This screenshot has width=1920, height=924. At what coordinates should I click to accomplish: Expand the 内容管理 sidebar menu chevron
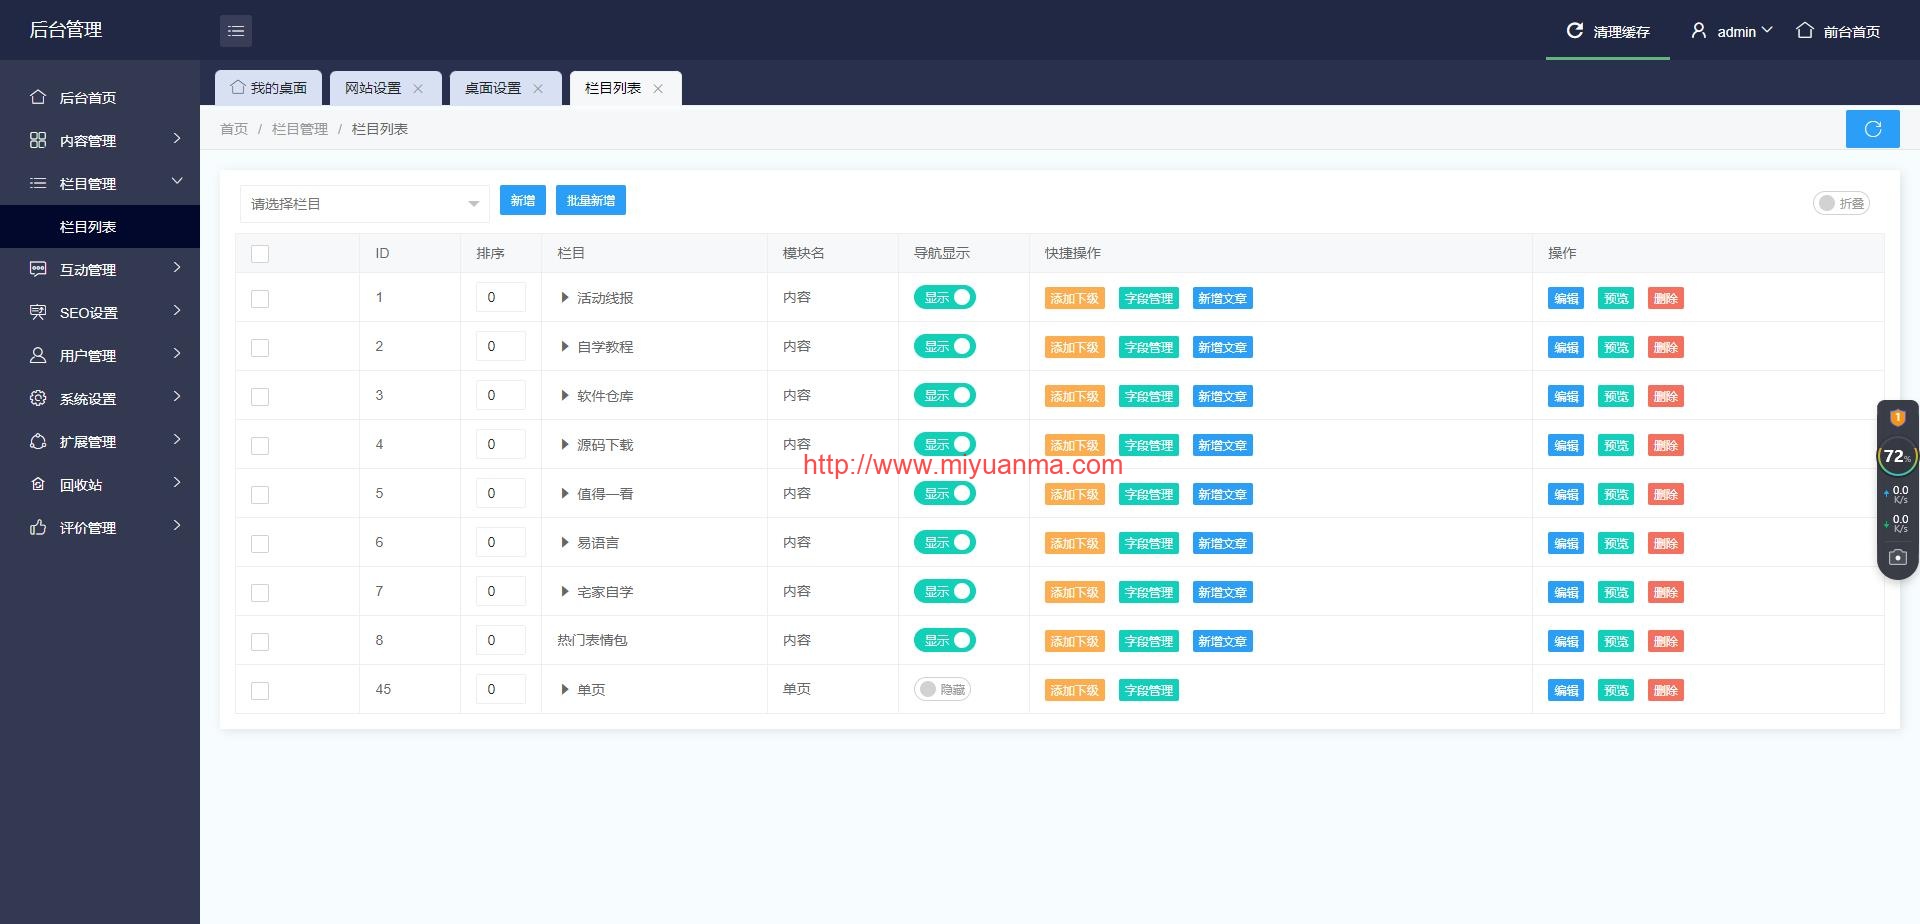177,139
